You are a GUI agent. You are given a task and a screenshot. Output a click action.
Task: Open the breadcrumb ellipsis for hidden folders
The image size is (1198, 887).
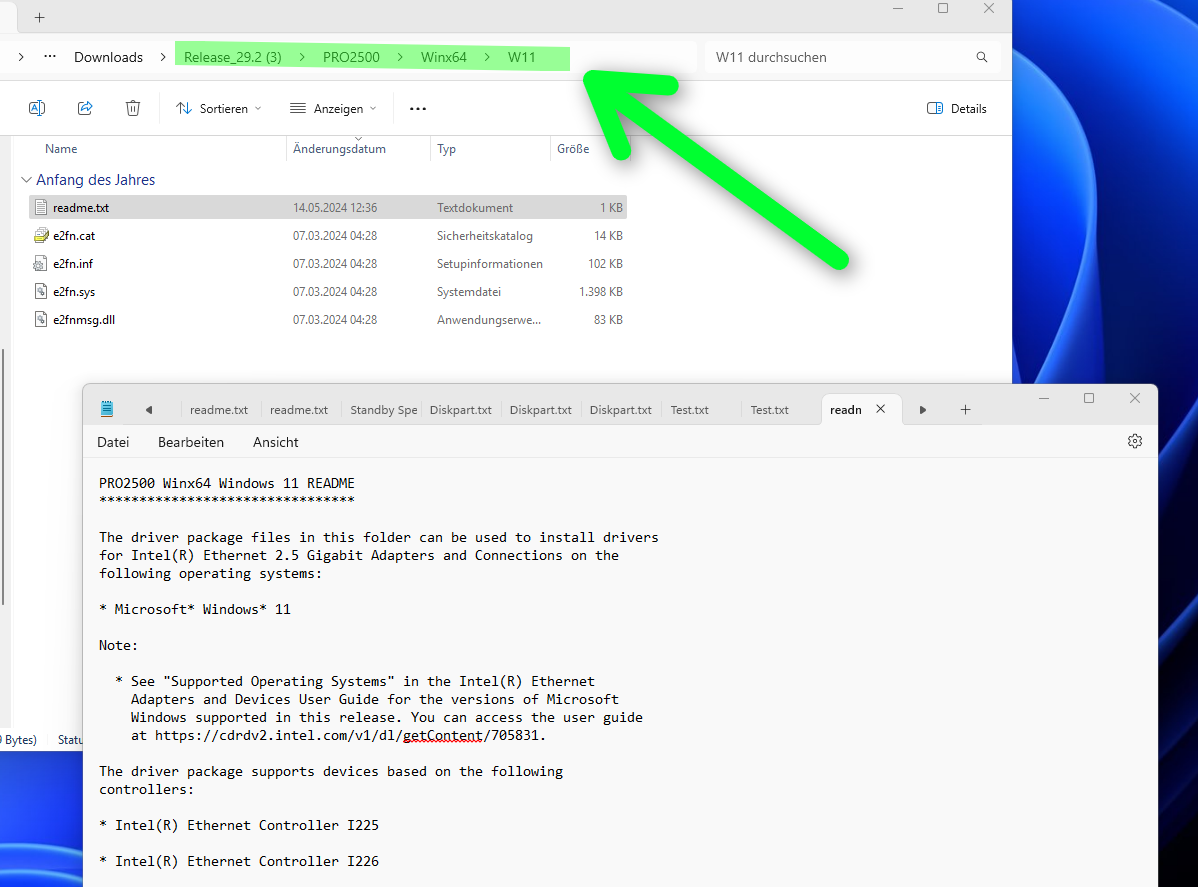50,57
